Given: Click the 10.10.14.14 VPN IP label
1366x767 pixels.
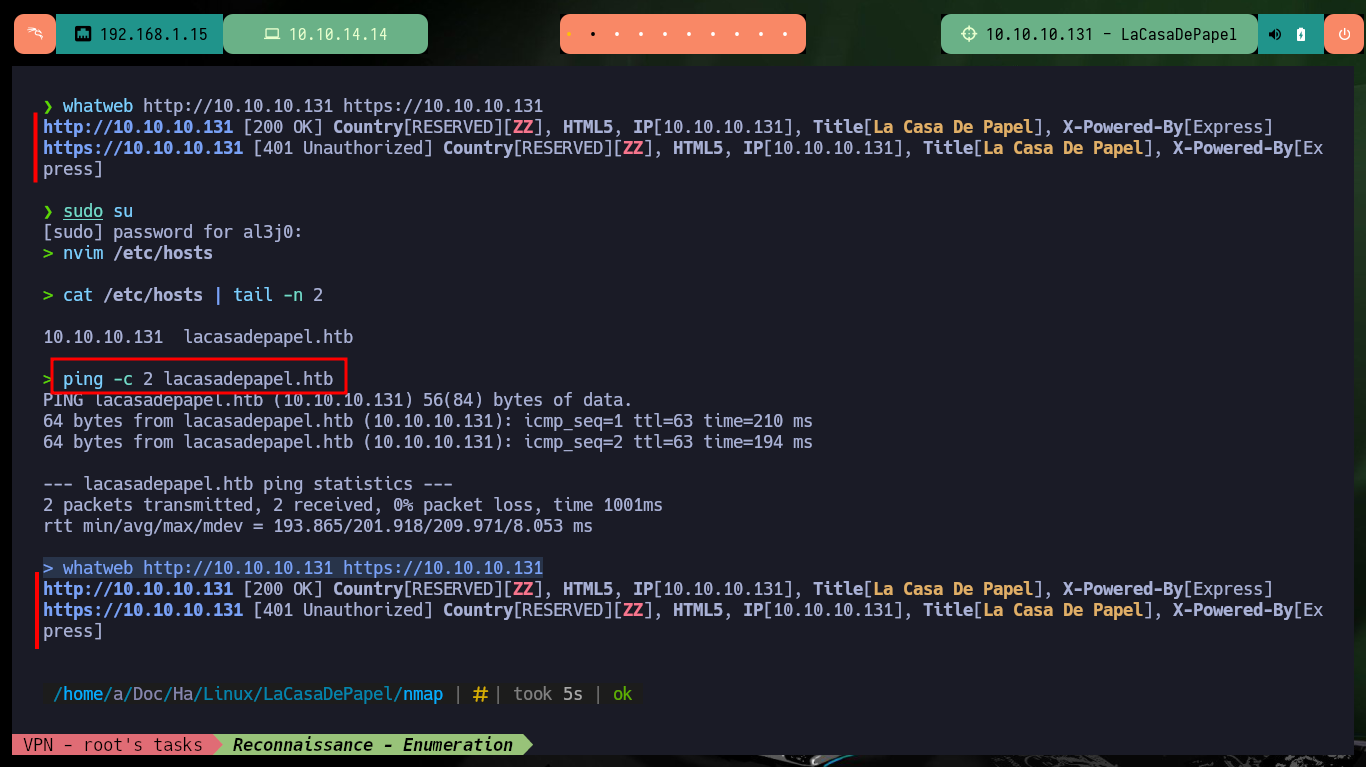Looking at the screenshot, I should tap(338, 34).
